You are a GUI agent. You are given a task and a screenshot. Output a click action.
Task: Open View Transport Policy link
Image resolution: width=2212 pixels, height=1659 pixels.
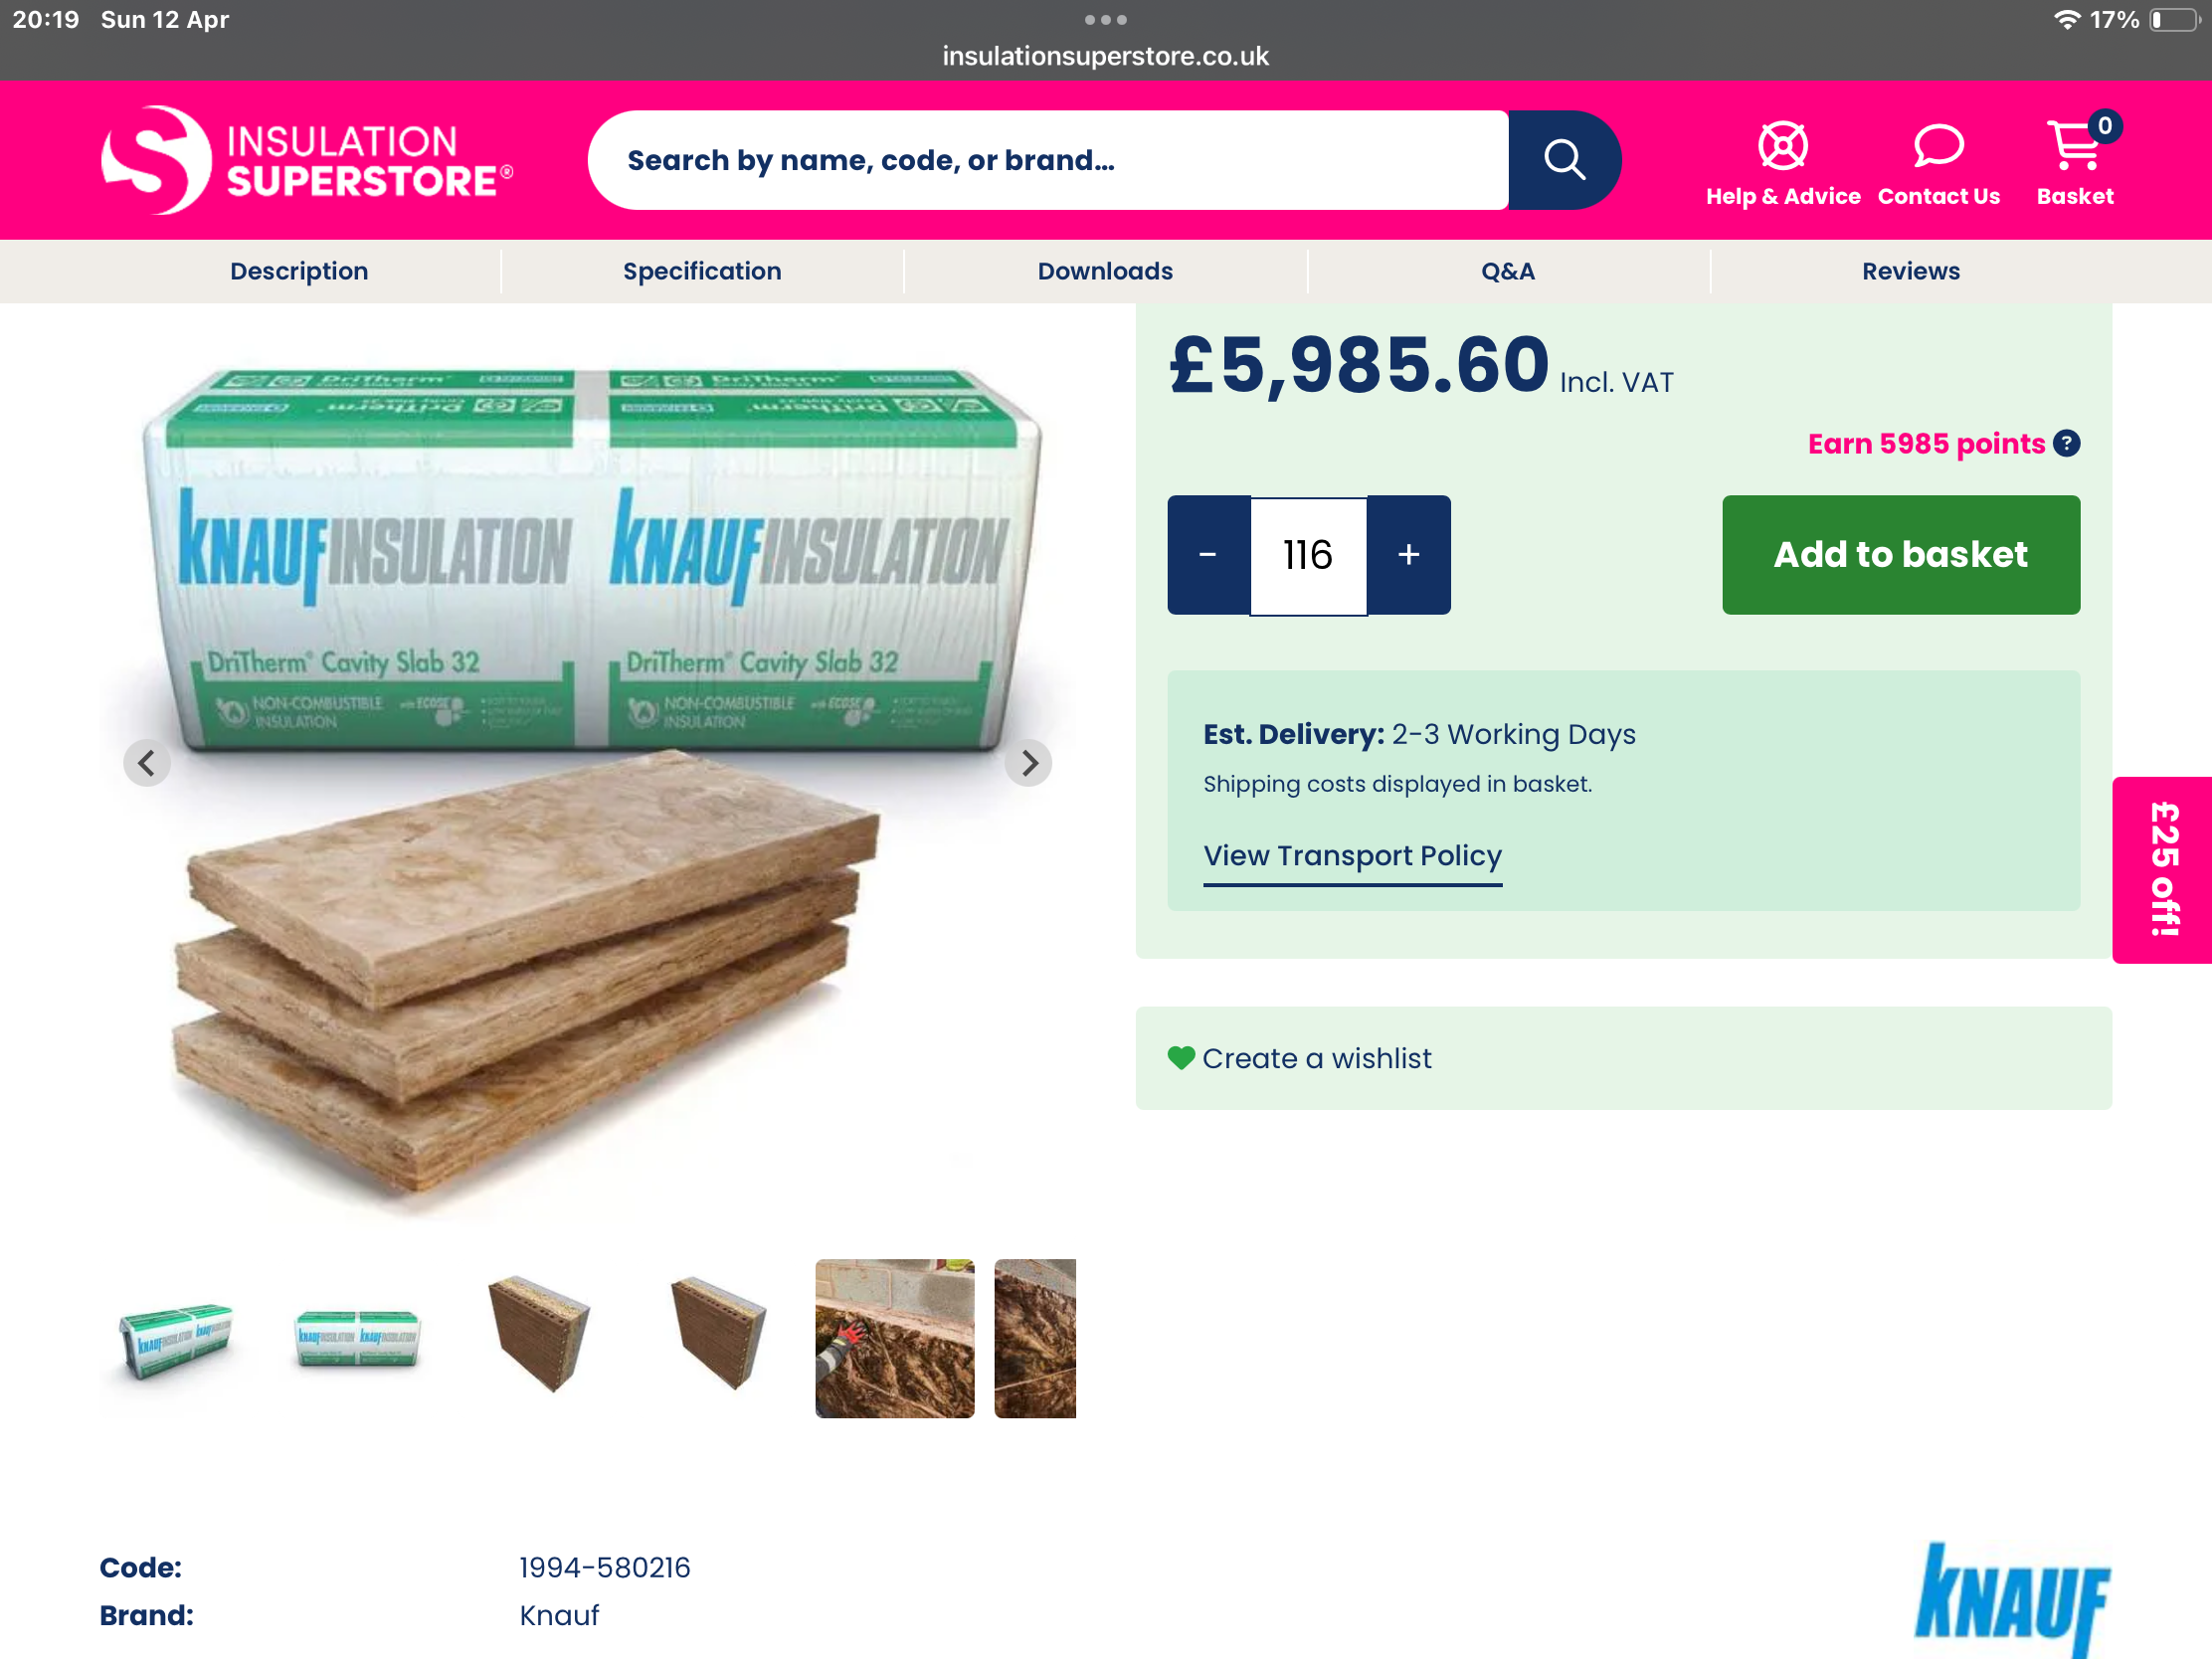[1352, 856]
